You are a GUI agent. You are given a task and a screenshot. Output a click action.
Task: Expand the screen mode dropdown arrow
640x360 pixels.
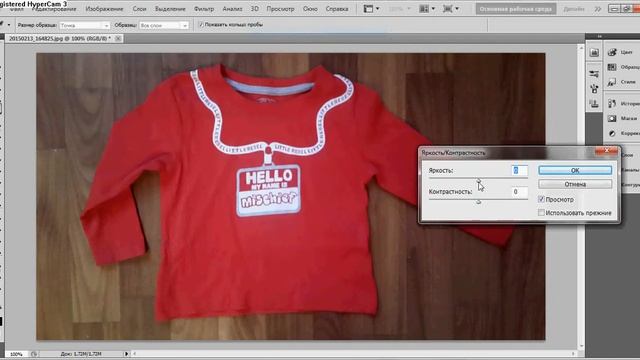(x=457, y=9)
